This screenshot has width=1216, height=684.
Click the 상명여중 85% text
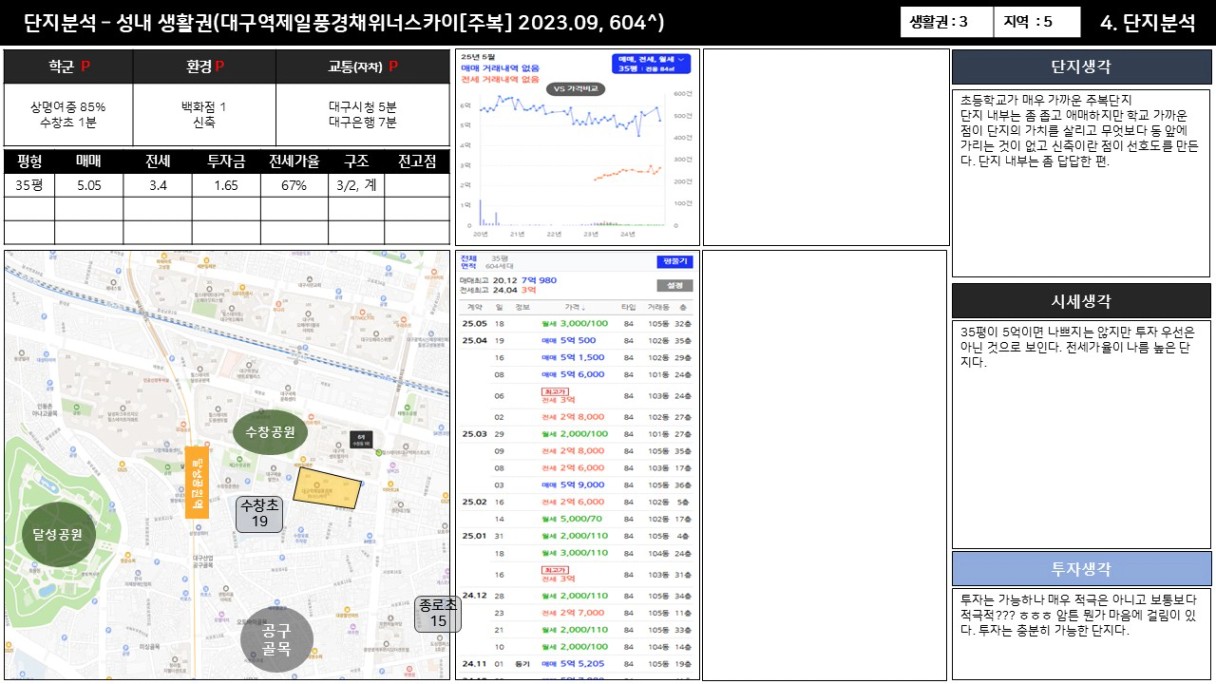pyautogui.click(x=68, y=107)
